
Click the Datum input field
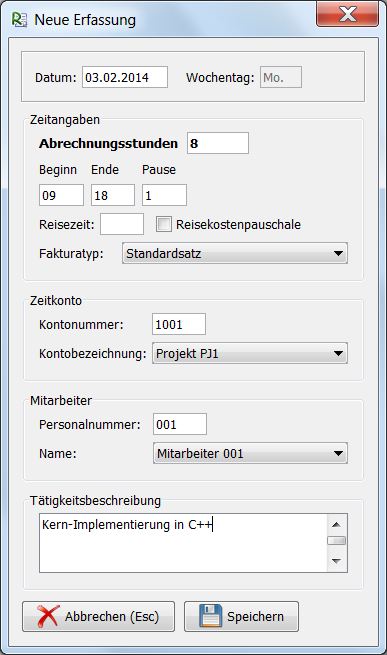tap(125, 77)
